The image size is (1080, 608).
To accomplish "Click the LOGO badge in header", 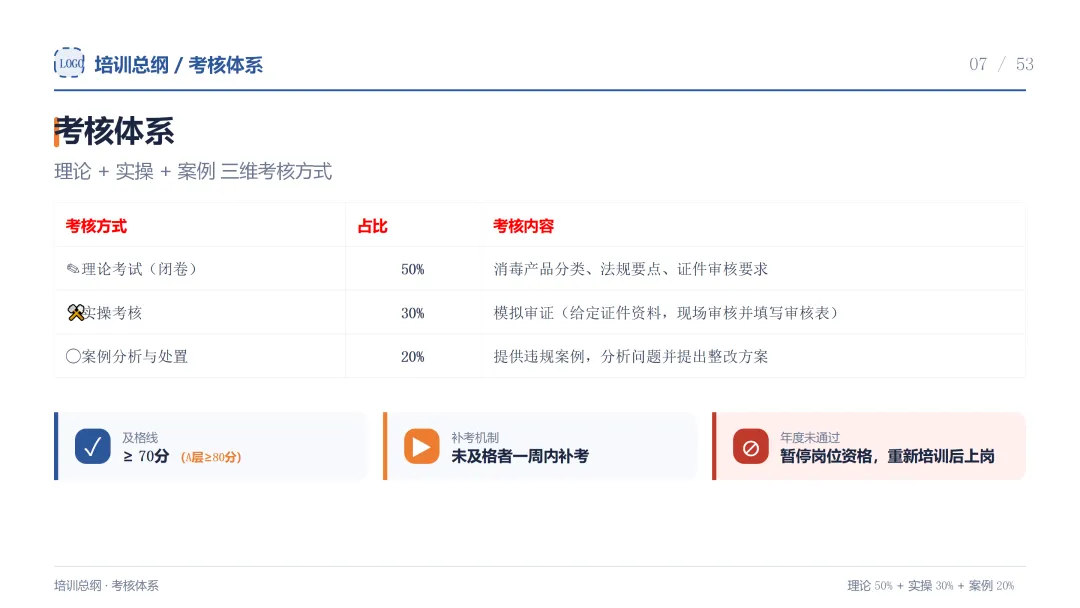I will tap(69, 63).
